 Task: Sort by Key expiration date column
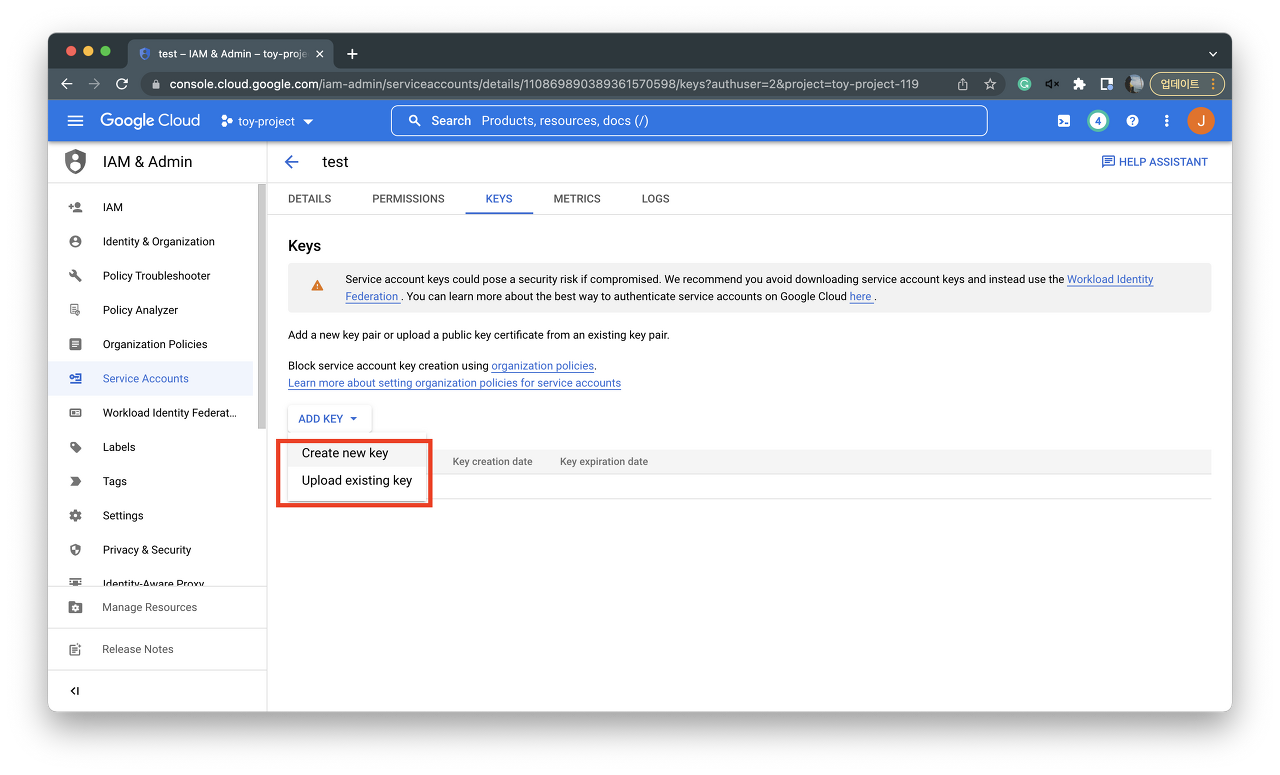pyautogui.click(x=604, y=462)
